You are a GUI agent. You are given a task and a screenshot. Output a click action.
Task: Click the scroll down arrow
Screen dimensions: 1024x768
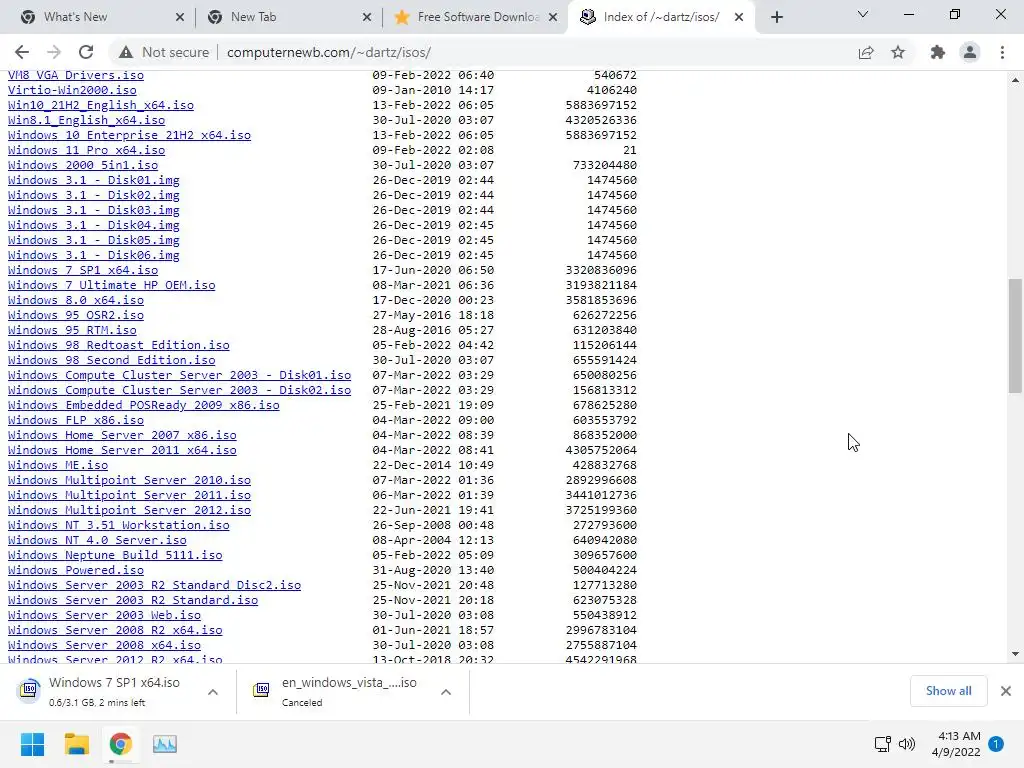pos(1015,654)
